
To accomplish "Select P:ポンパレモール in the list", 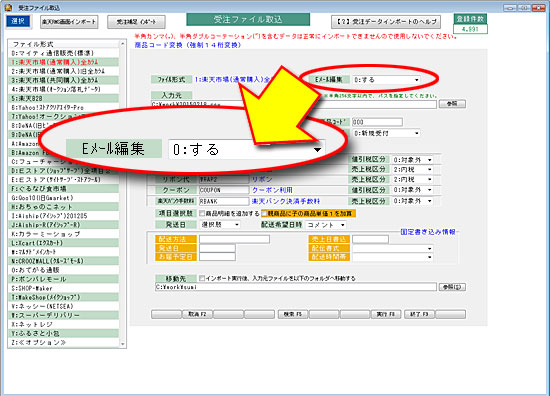I will pyautogui.click(x=63, y=279).
